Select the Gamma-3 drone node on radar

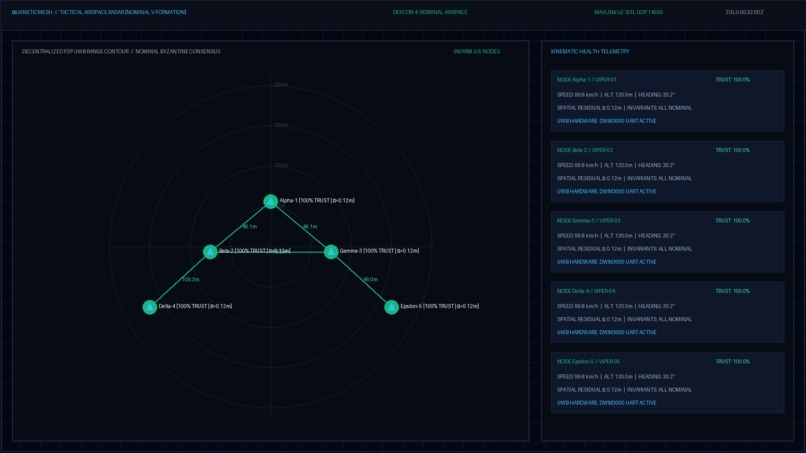click(x=331, y=251)
